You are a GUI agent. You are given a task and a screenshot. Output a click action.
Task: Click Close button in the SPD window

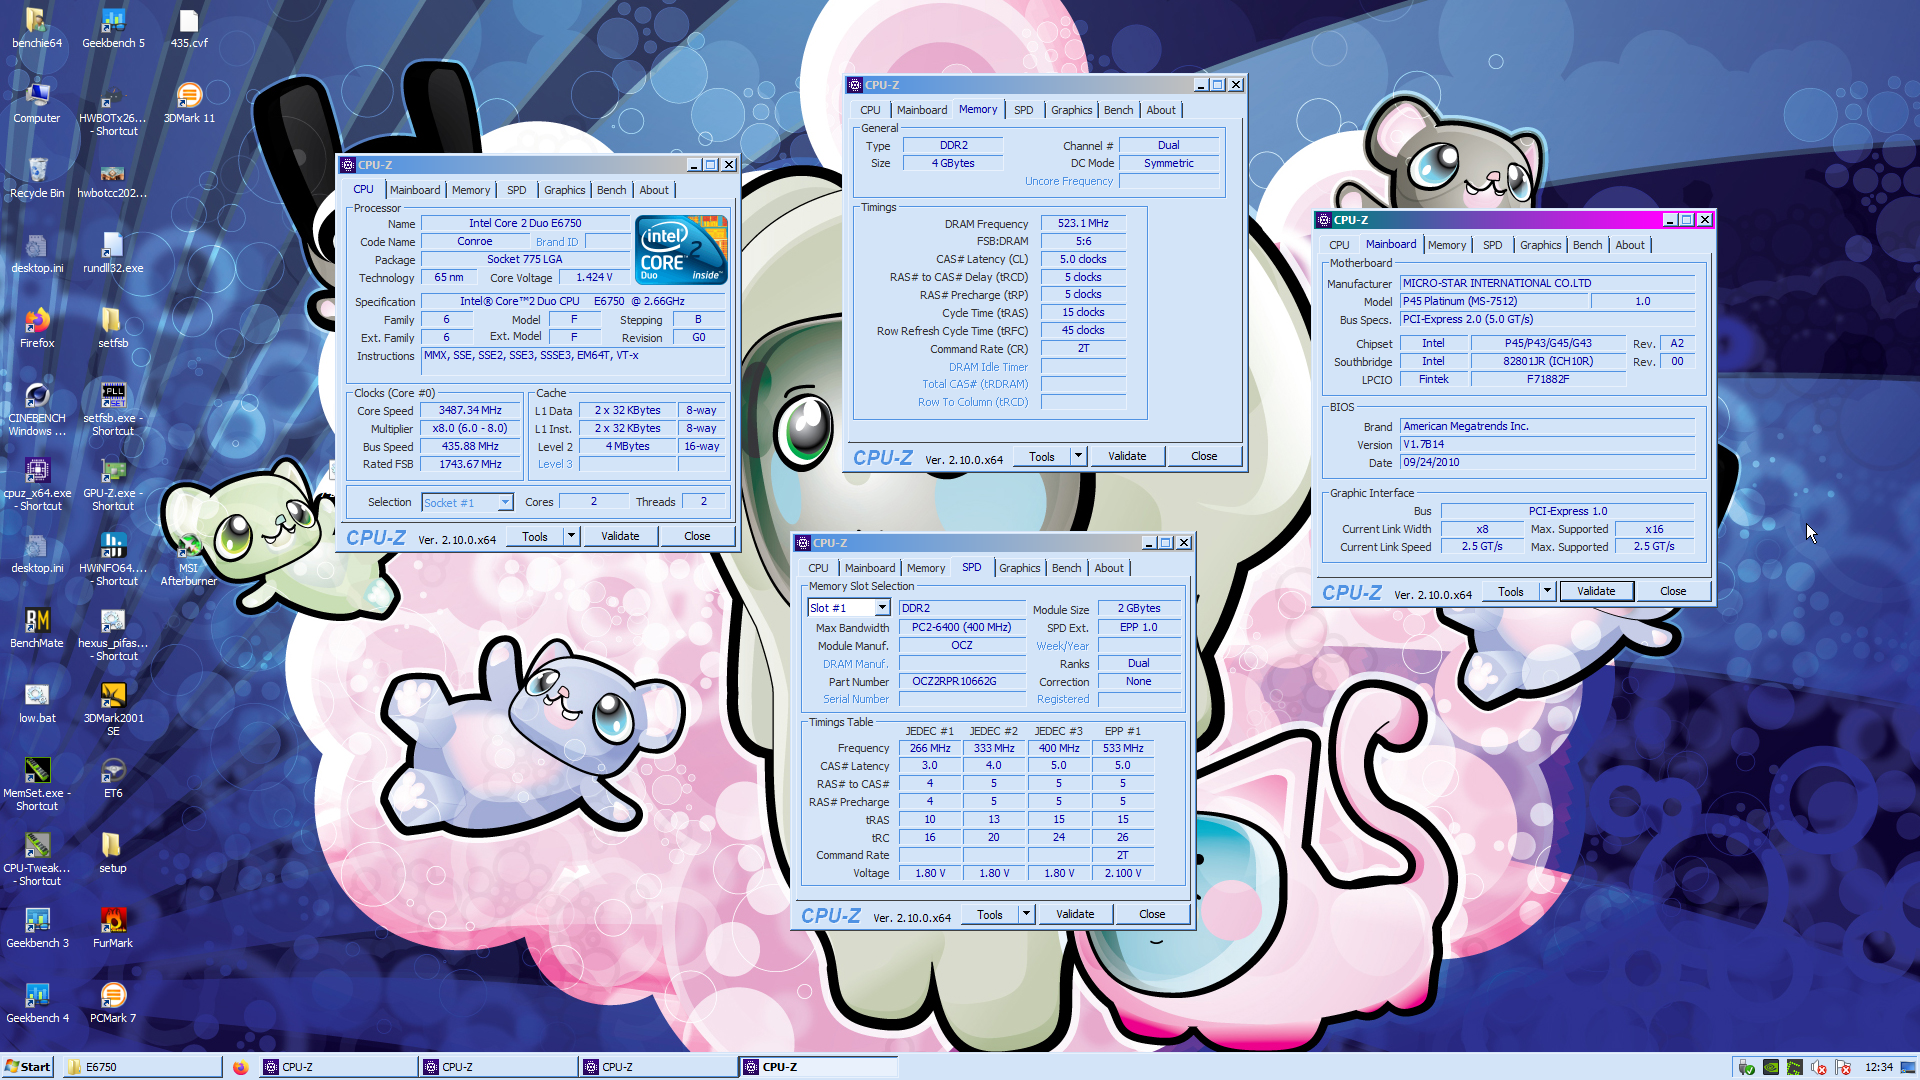tap(1152, 914)
